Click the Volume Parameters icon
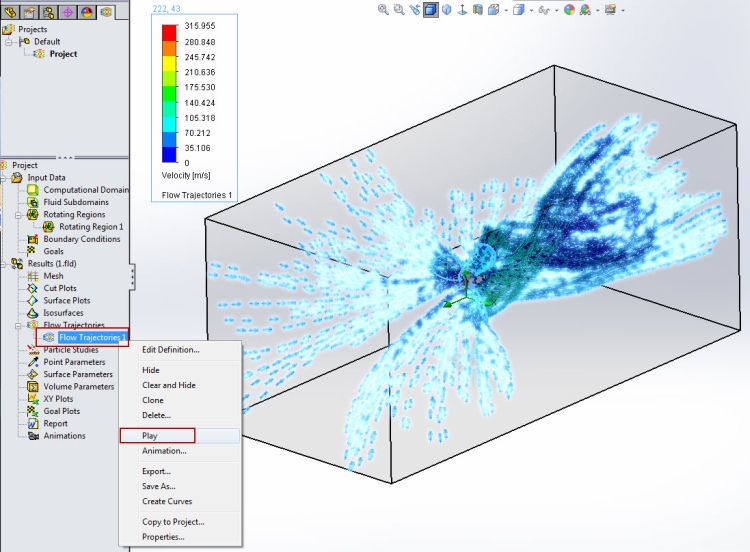The image size is (750, 552). point(33,386)
